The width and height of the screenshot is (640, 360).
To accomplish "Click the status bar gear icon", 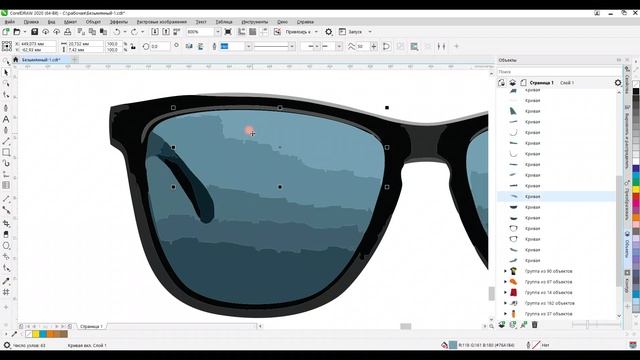I will [x=7, y=345].
